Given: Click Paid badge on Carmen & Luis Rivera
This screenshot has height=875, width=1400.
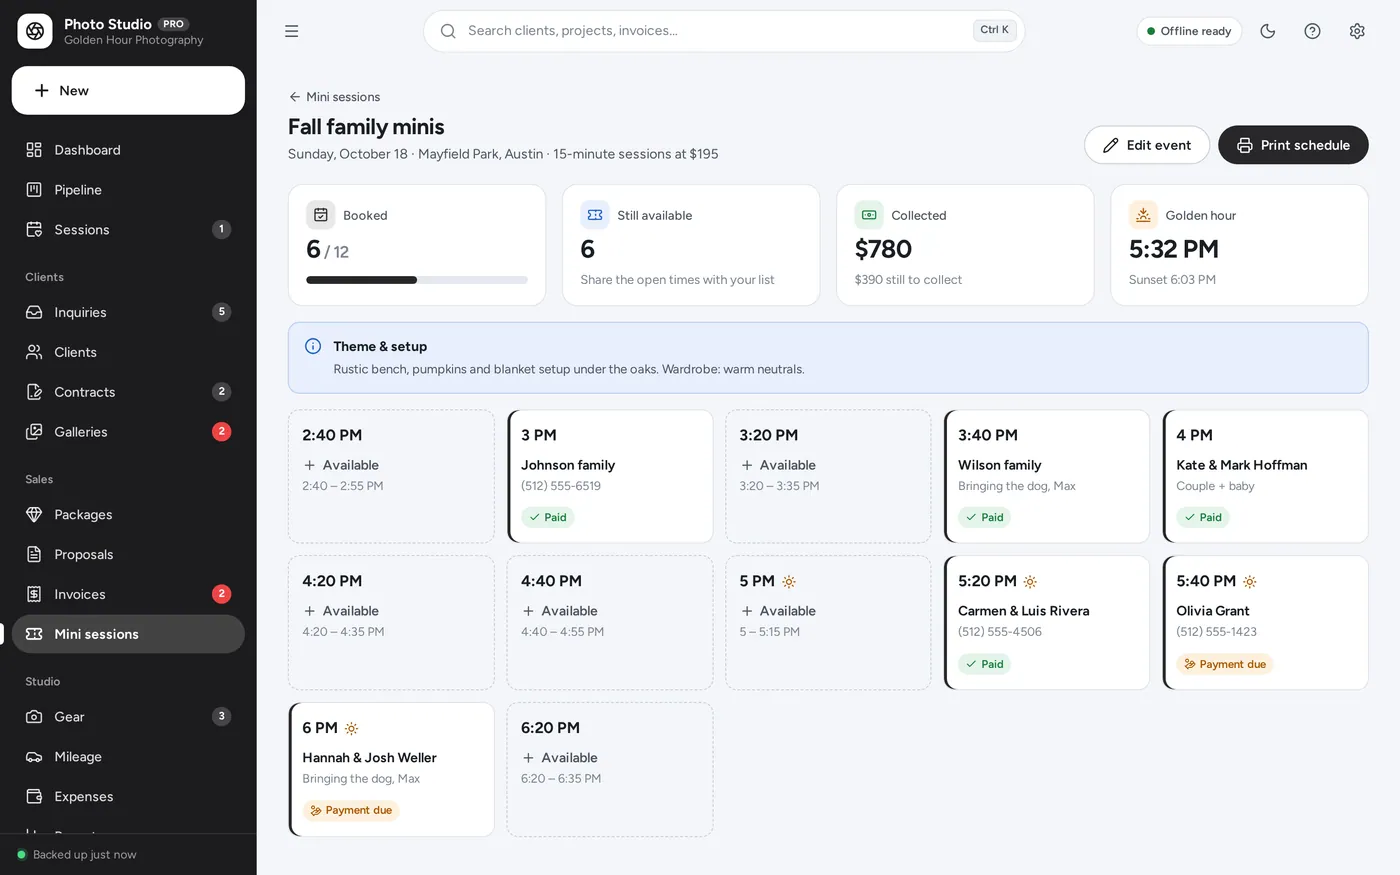Looking at the screenshot, I should click(985, 664).
